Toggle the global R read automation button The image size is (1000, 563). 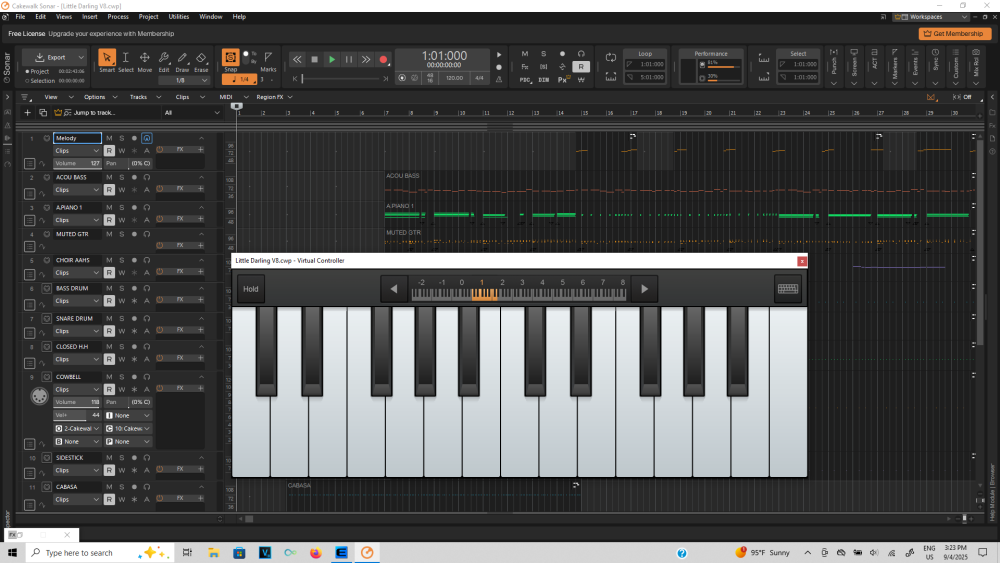point(581,66)
